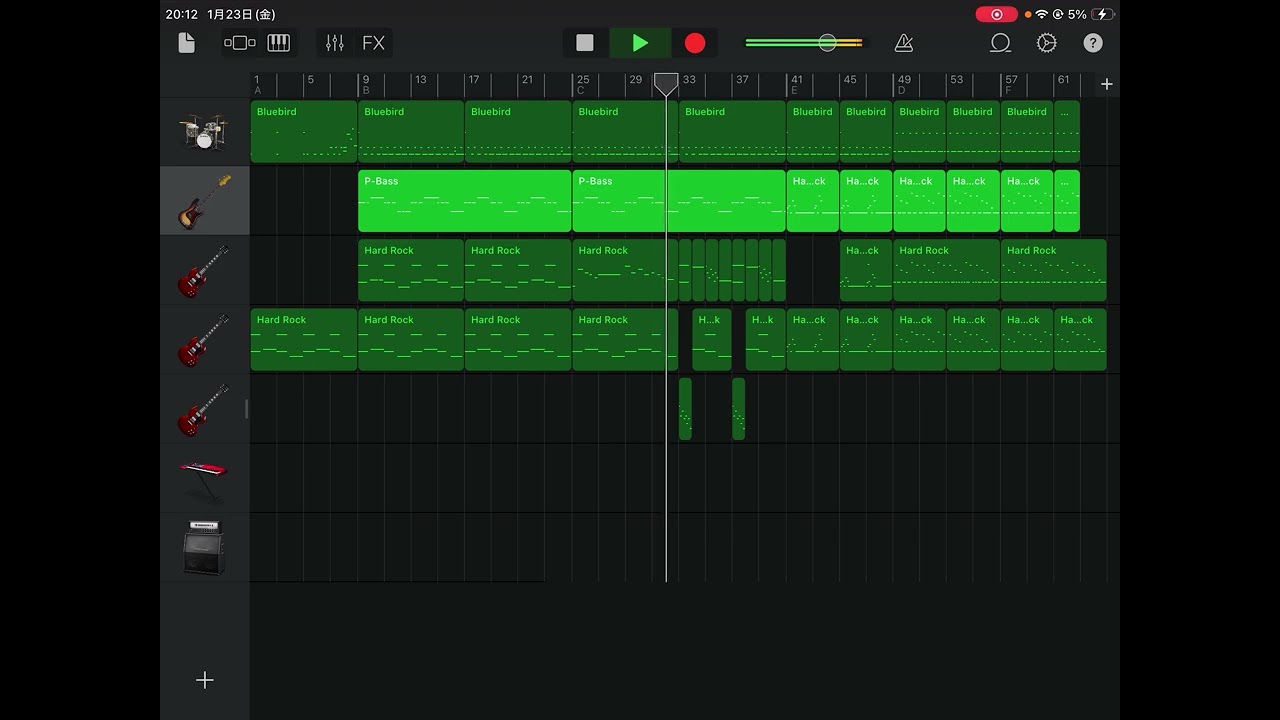Start playback with the green play button
Image resolution: width=1280 pixels, height=720 pixels.
pos(640,43)
